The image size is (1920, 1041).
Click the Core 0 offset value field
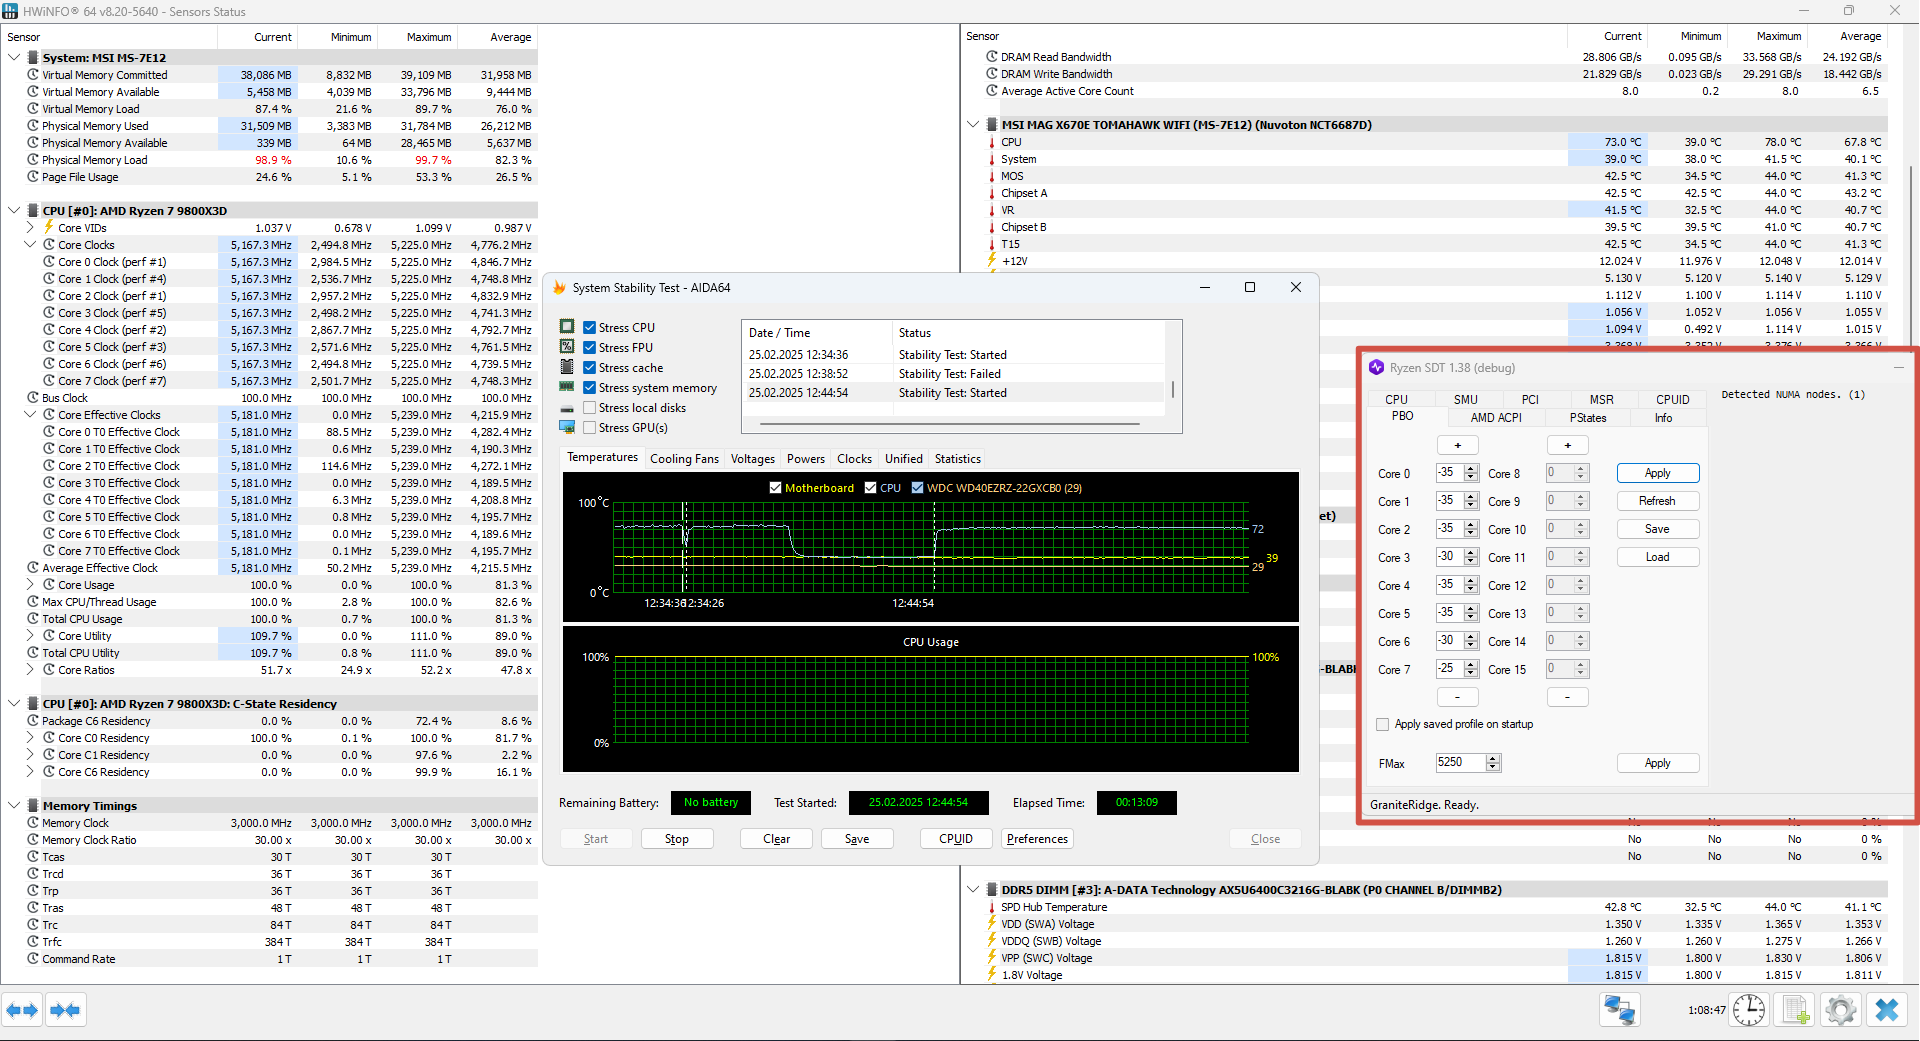pyautogui.click(x=1449, y=473)
